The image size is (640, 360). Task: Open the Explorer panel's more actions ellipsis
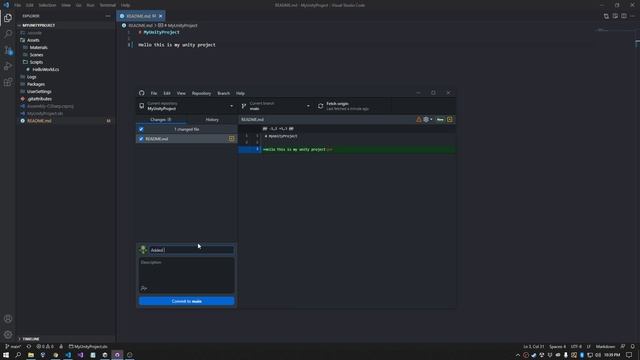click(108, 16)
